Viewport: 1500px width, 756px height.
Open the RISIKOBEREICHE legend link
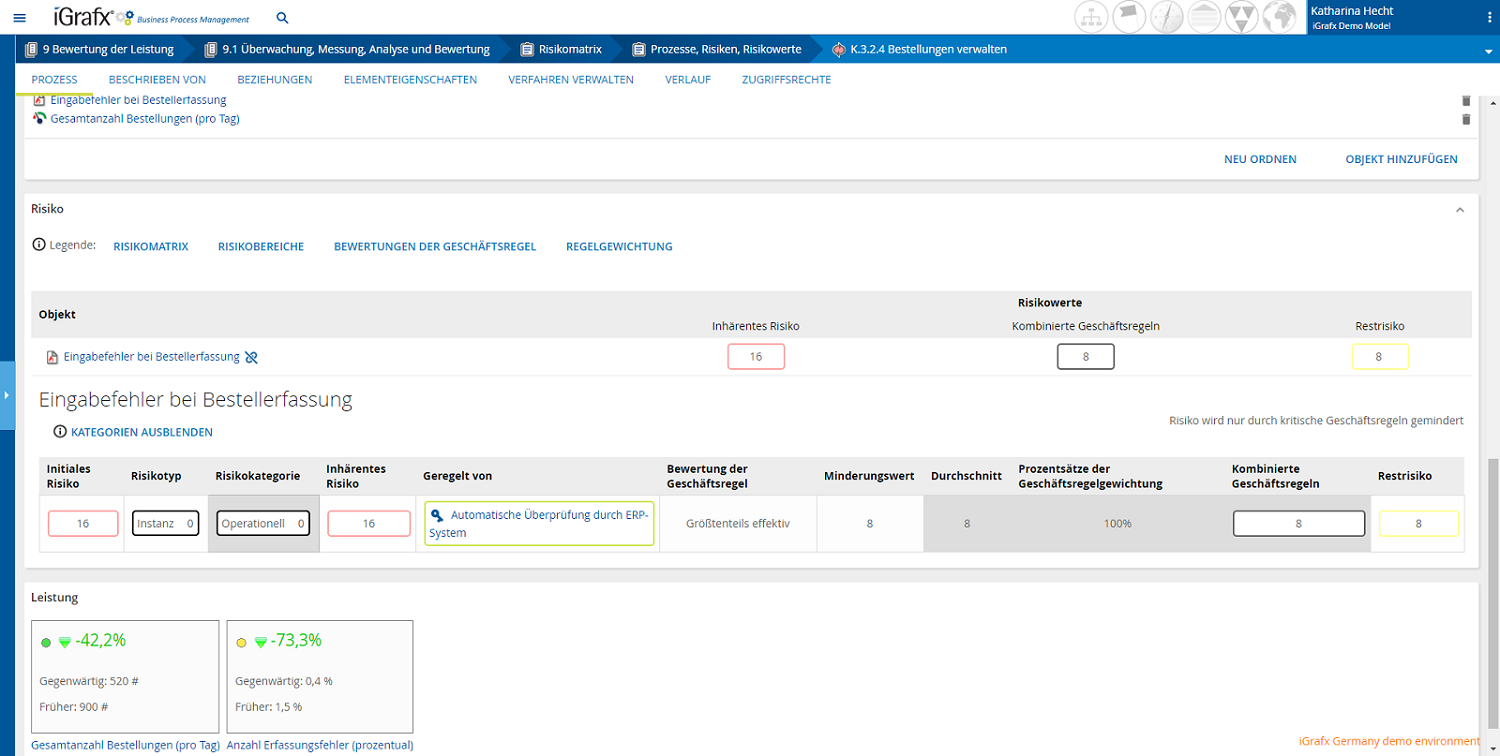(261, 246)
